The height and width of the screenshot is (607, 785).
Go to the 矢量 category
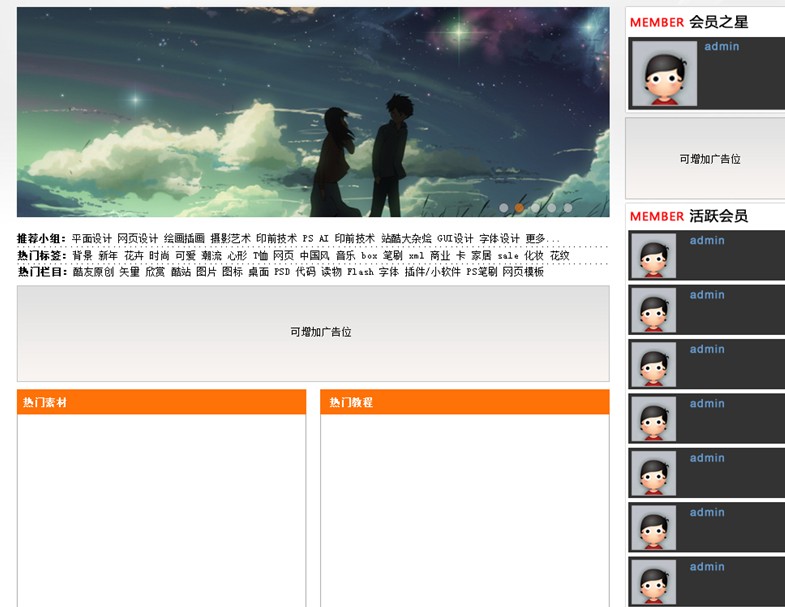pos(129,272)
